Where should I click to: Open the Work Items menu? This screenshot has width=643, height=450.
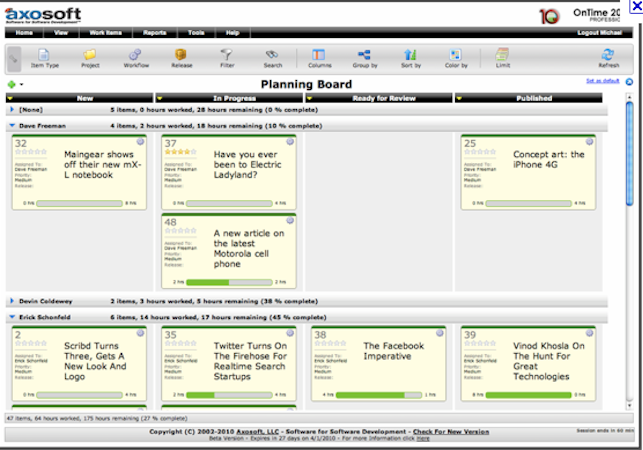coord(105,33)
